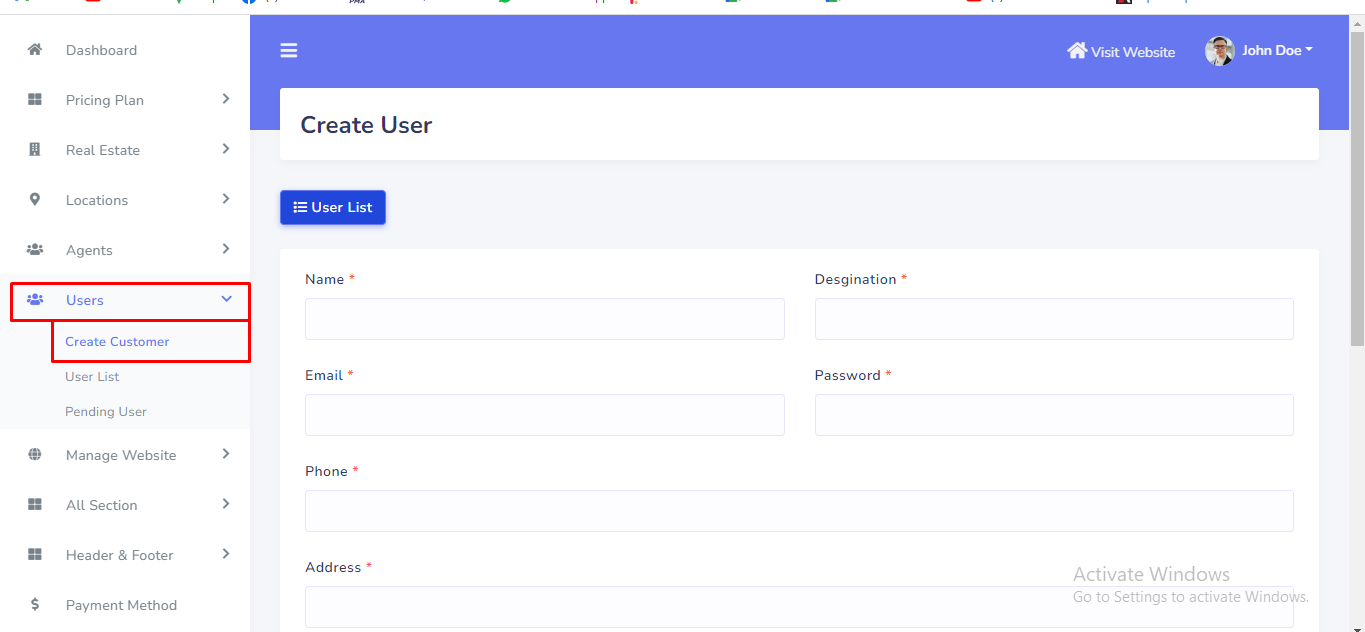Open Pending User in sidebar

pyautogui.click(x=106, y=412)
